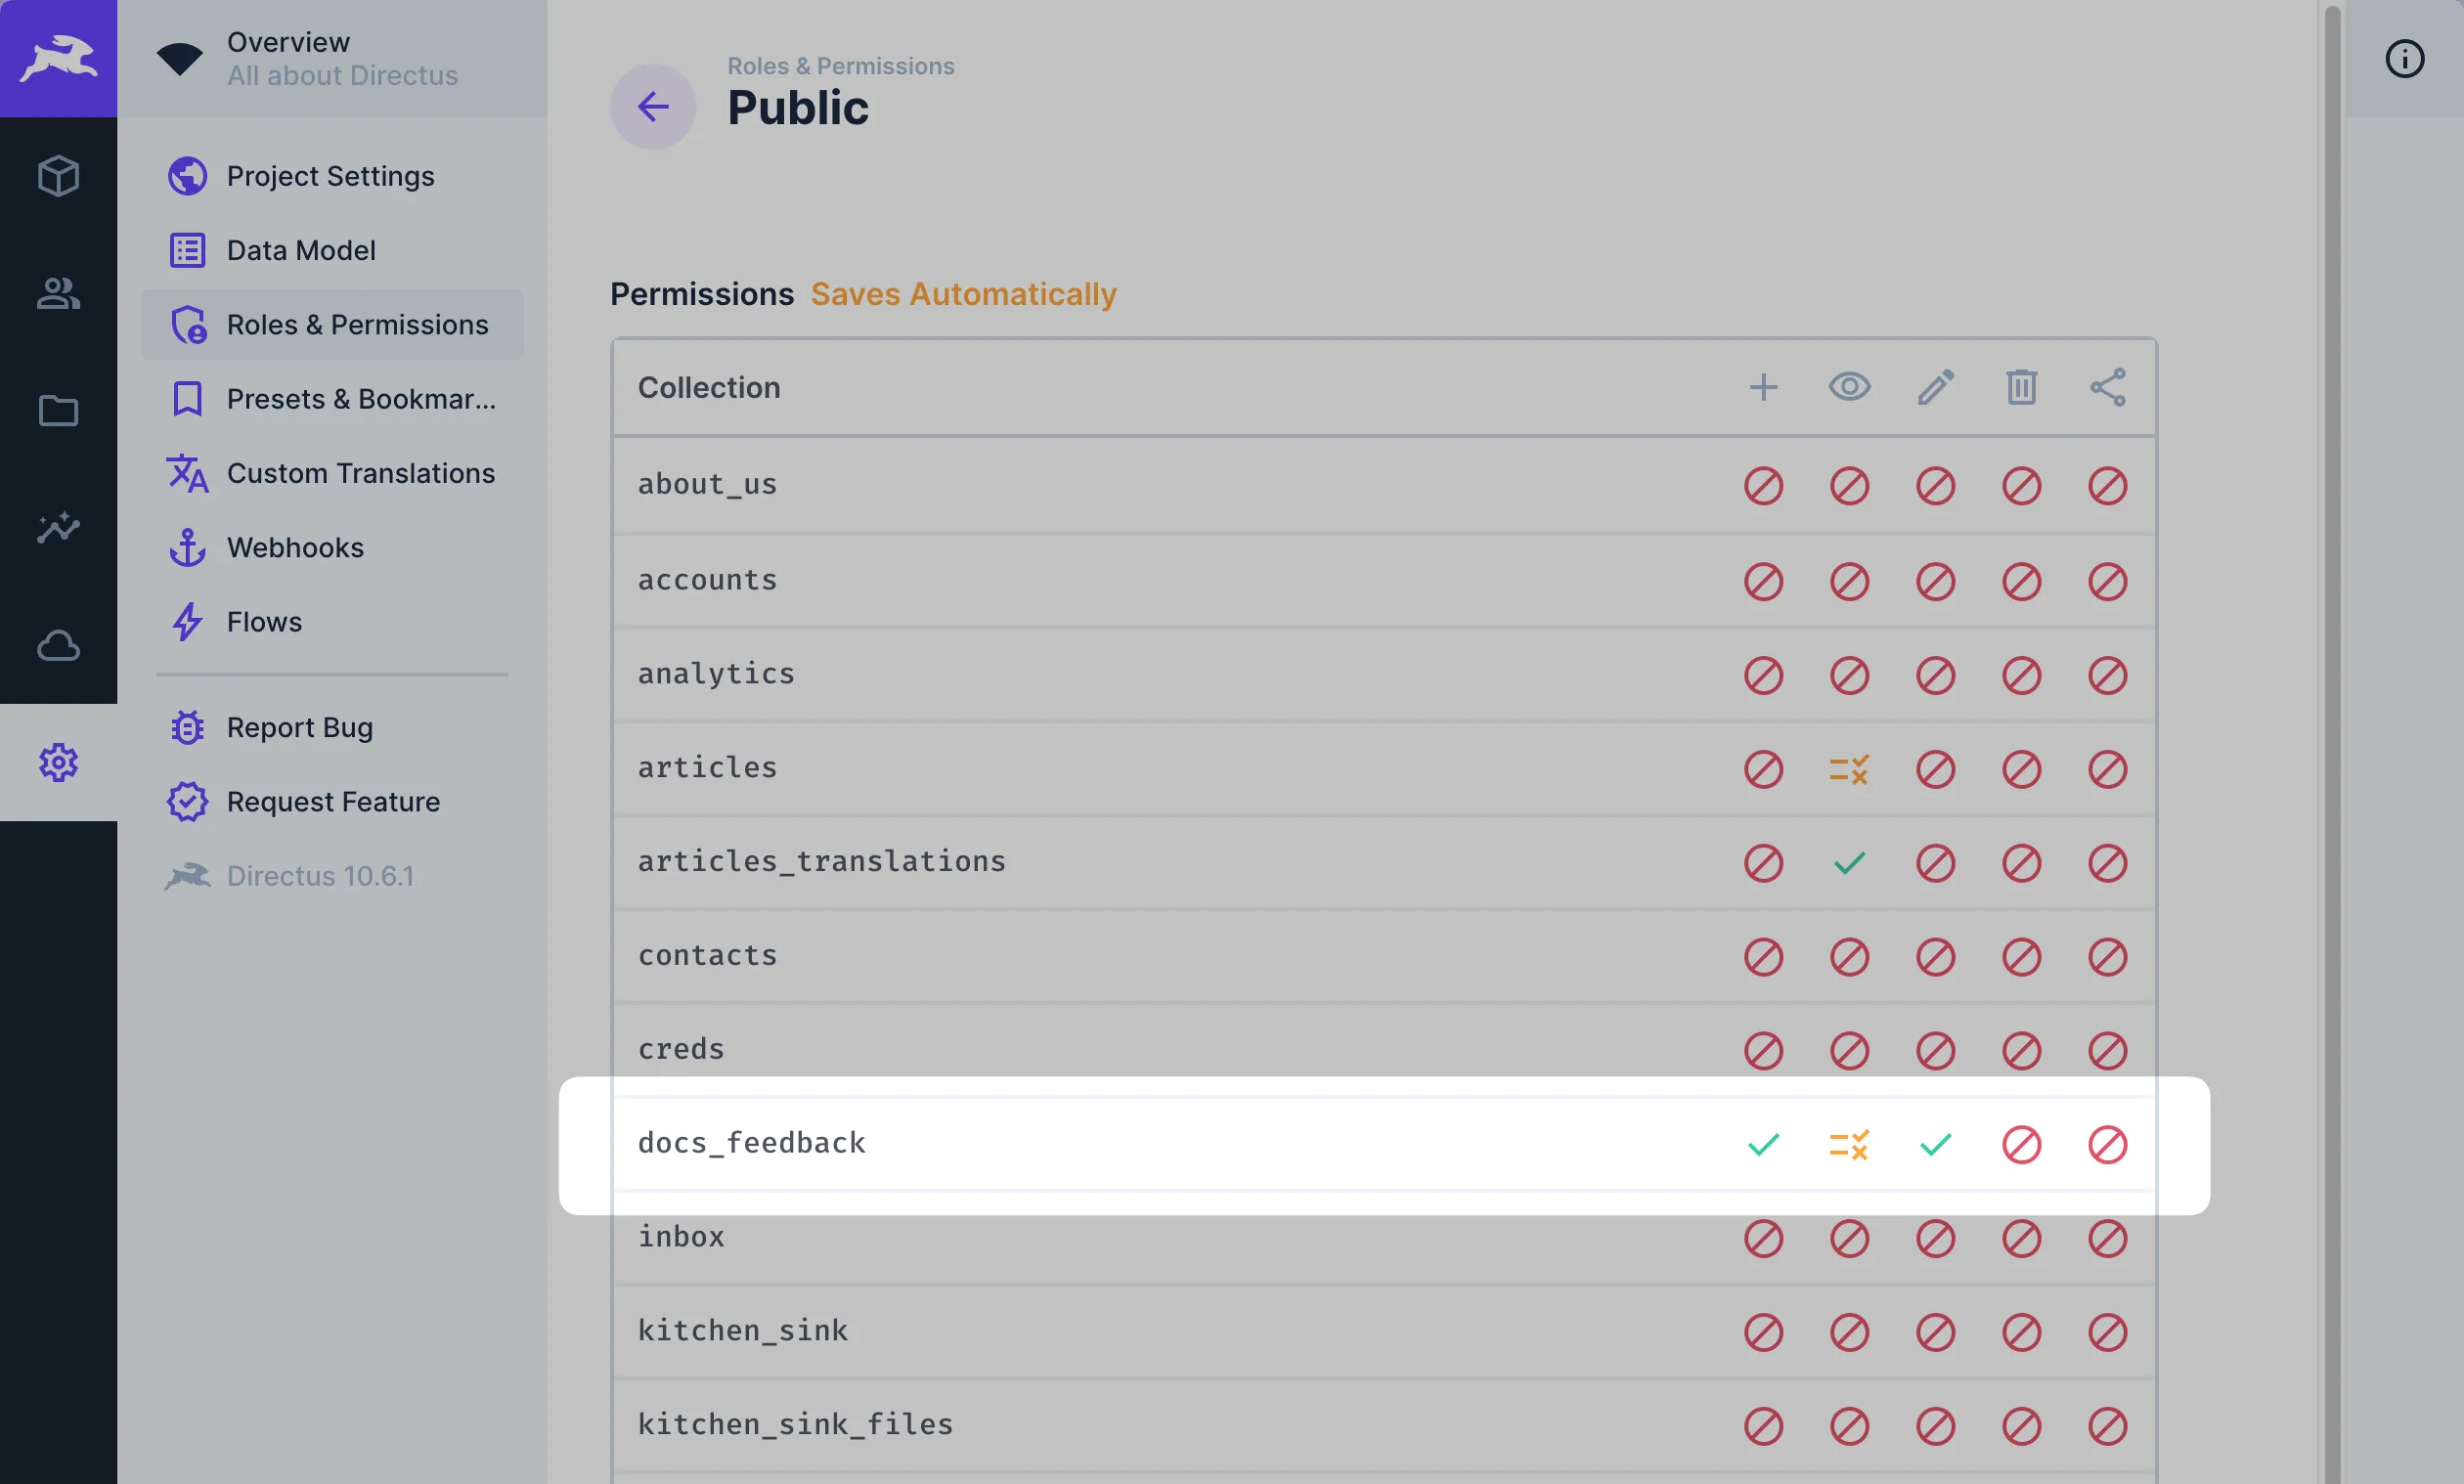Toggle Read permission for articles collection

(1848, 765)
